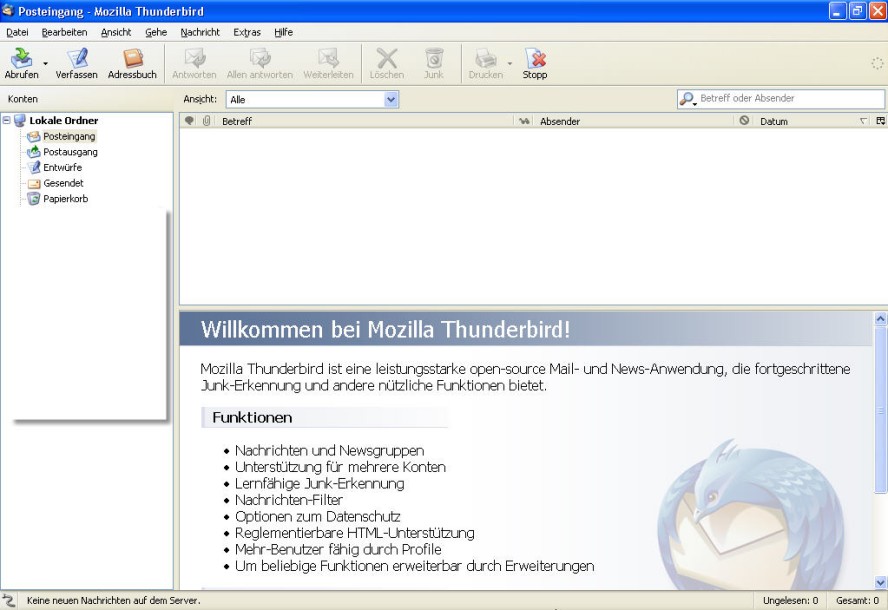Click the Stopp toolbar button

click(x=535, y=63)
